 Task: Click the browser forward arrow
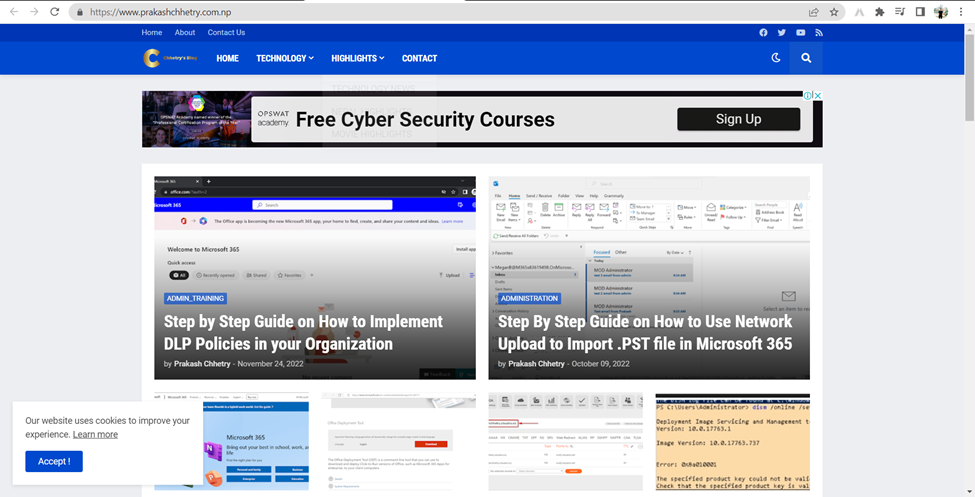(x=34, y=12)
